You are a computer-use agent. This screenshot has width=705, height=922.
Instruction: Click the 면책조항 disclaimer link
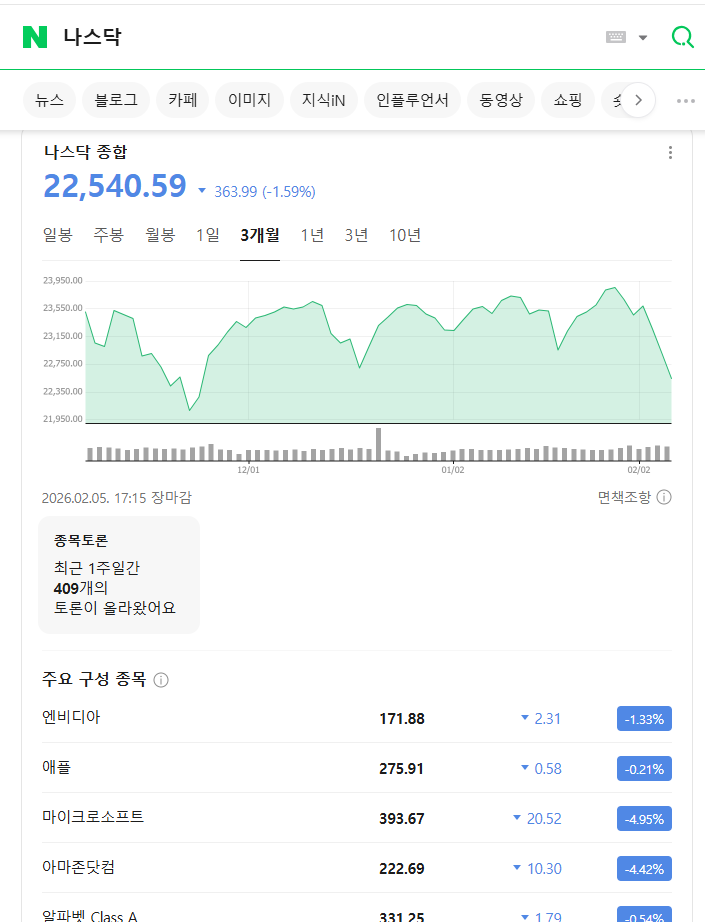pos(624,497)
